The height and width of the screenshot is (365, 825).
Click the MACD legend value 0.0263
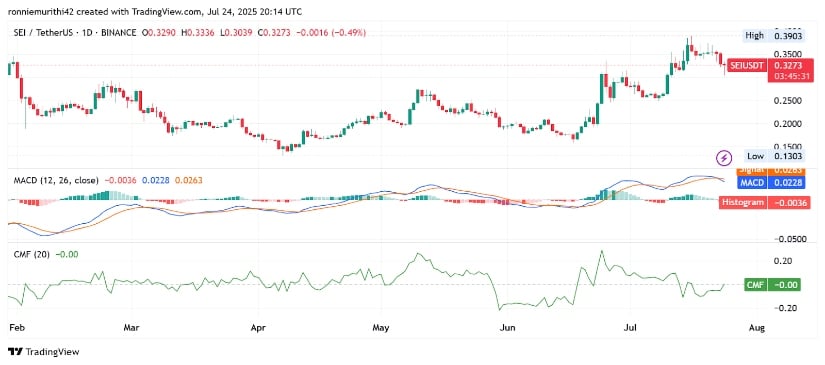(189, 180)
